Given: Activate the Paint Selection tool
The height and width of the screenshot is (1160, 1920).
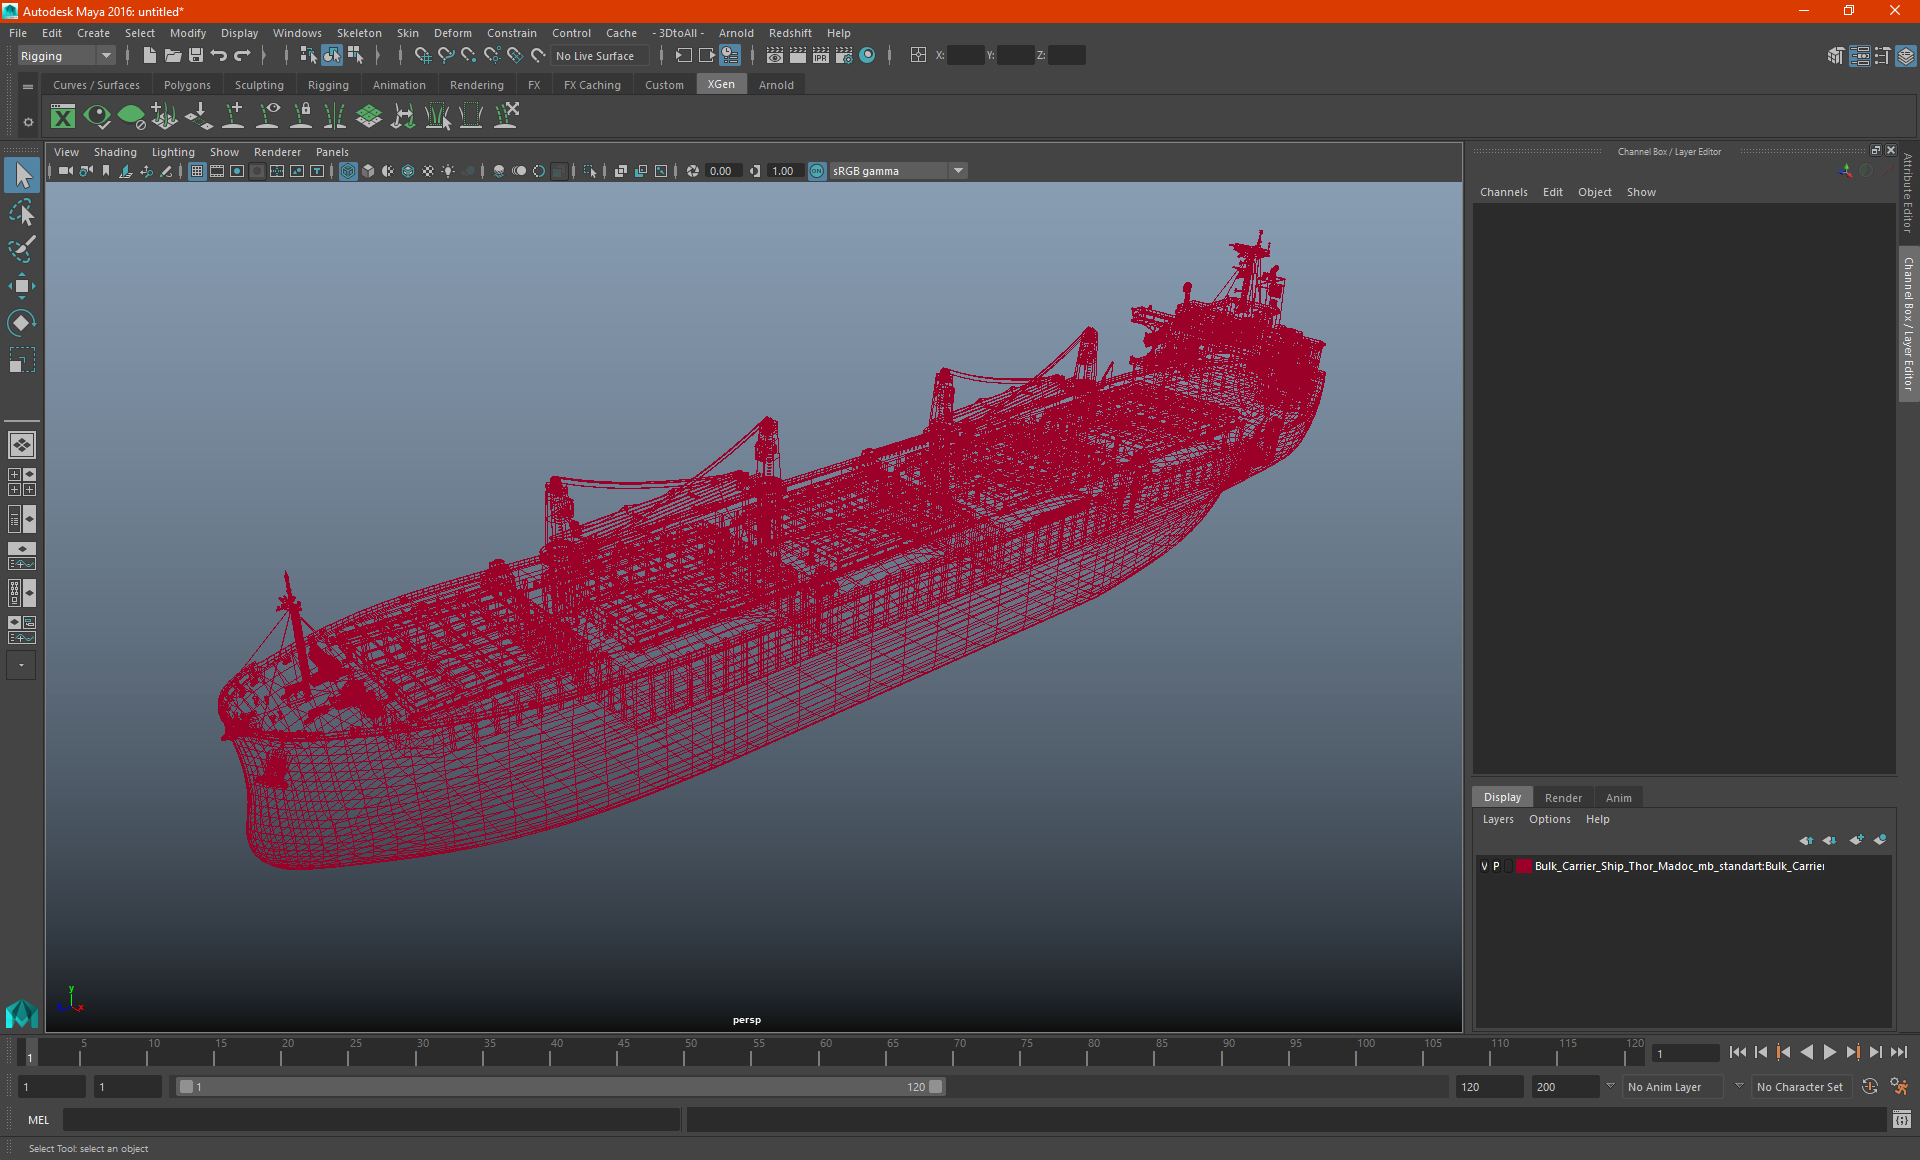Looking at the screenshot, I should click(22, 249).
